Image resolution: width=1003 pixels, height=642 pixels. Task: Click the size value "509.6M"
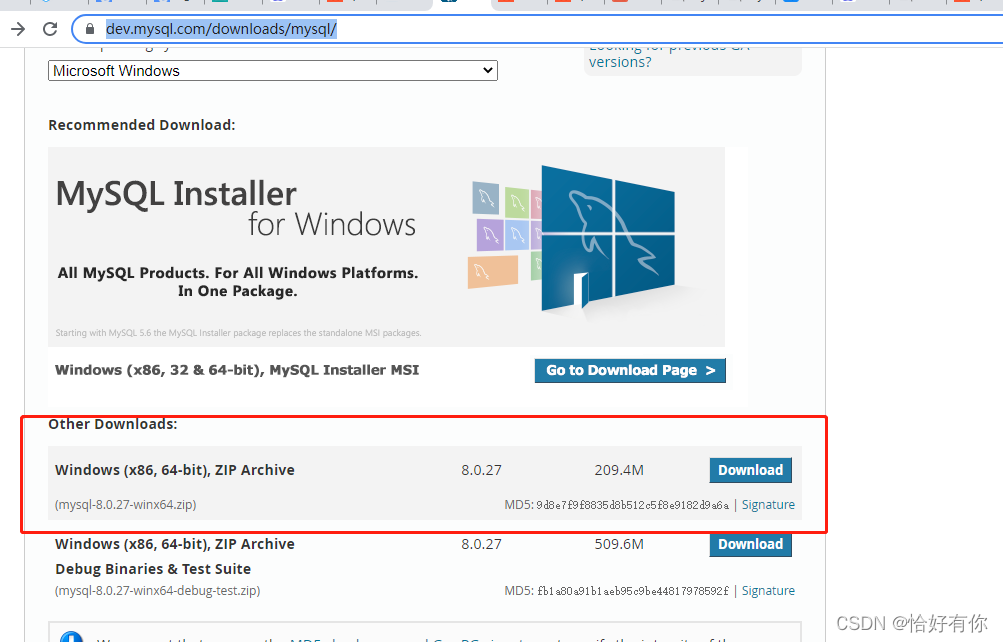click(x=619, y=544)
